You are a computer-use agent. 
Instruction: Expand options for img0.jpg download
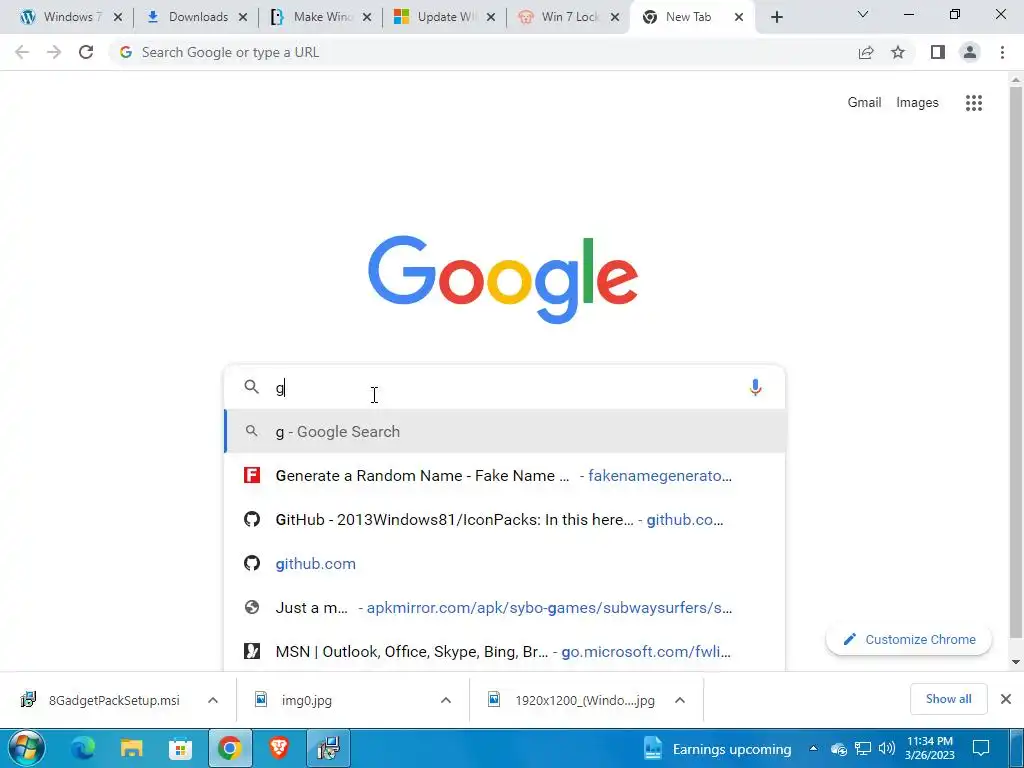coord(446,700)
